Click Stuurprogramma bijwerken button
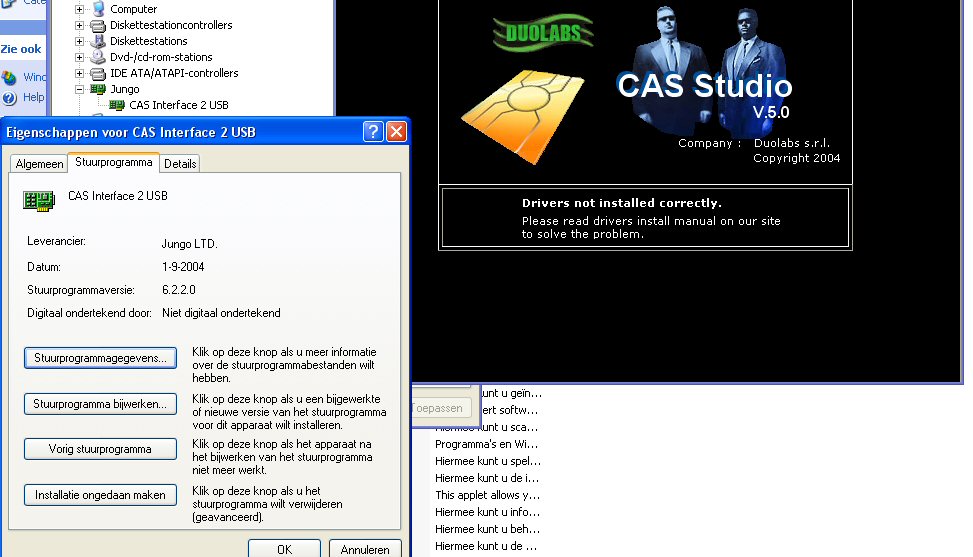Screen dimensions: 973x557 (x=101, y=404)
